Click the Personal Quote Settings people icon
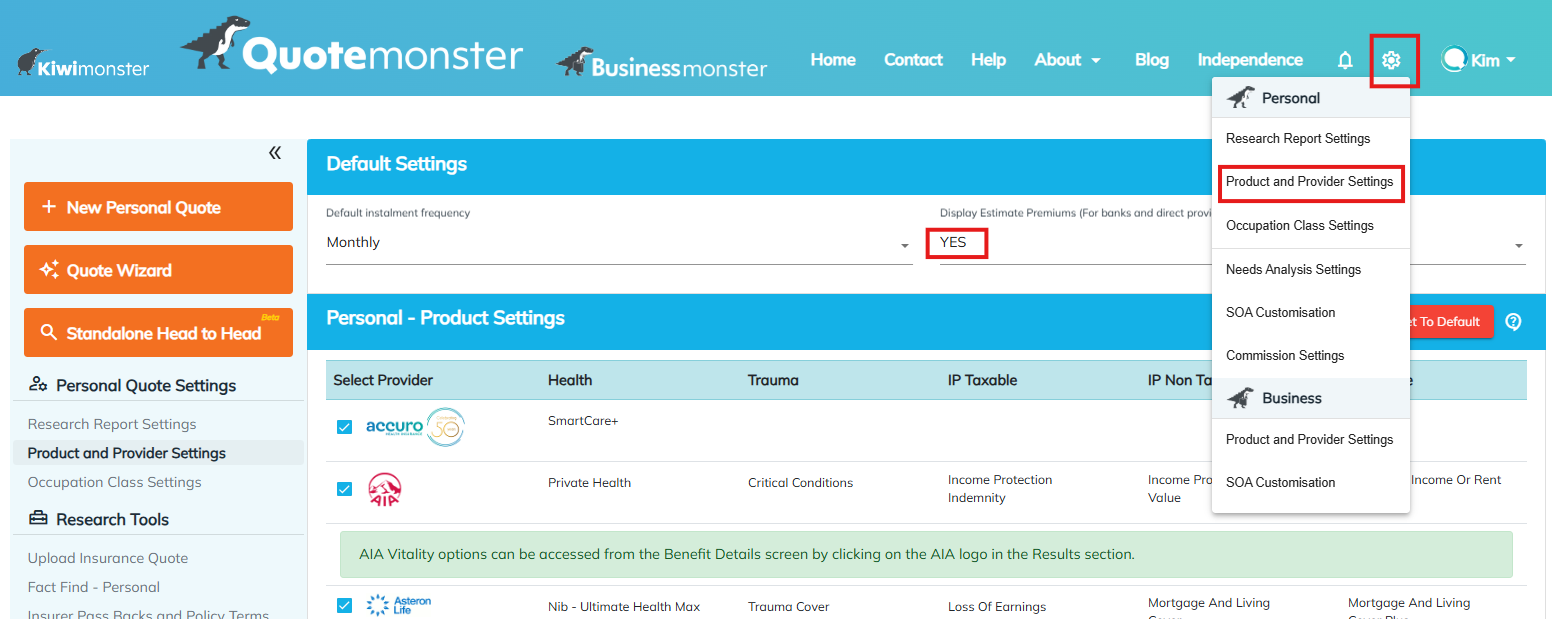The image size is (1552, 619). click(x=39, y=385)
